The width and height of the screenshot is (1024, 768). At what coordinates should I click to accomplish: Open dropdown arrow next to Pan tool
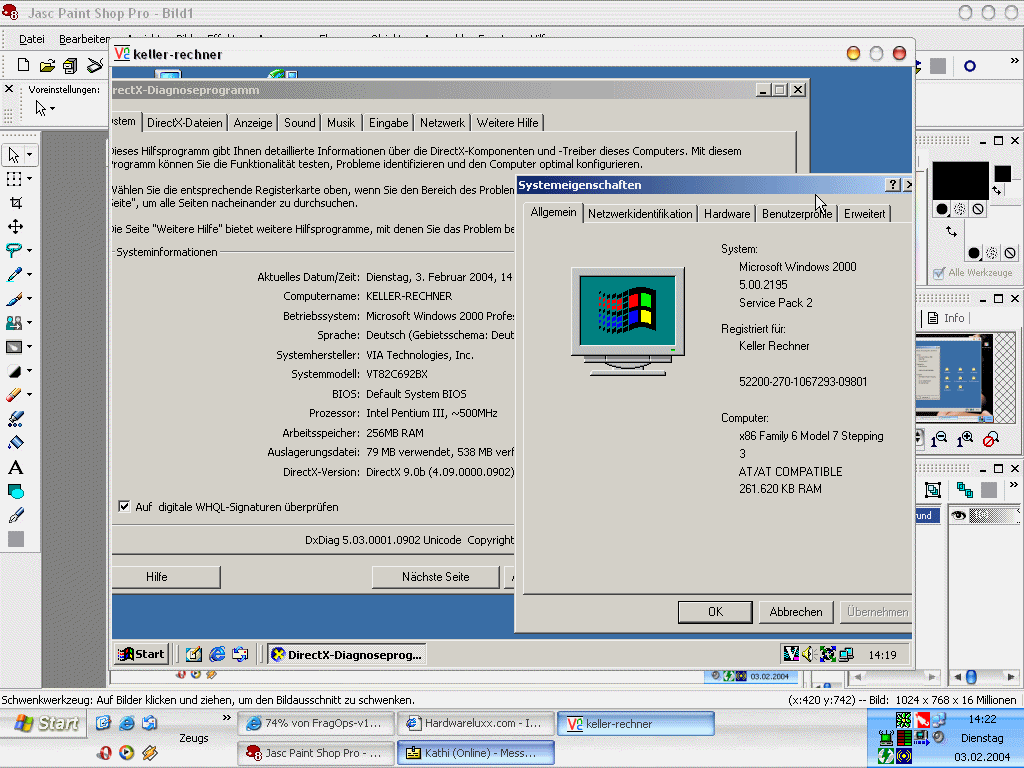click(x=29, y=155)
